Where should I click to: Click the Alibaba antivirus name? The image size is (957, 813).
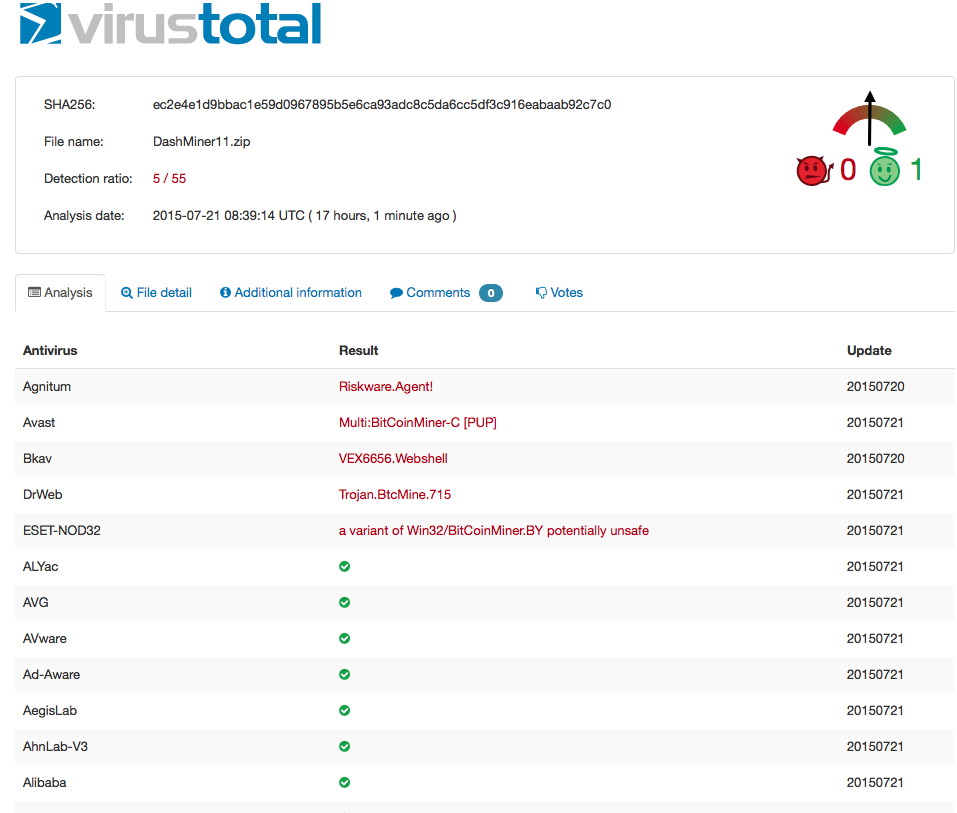tap(45, 783)
